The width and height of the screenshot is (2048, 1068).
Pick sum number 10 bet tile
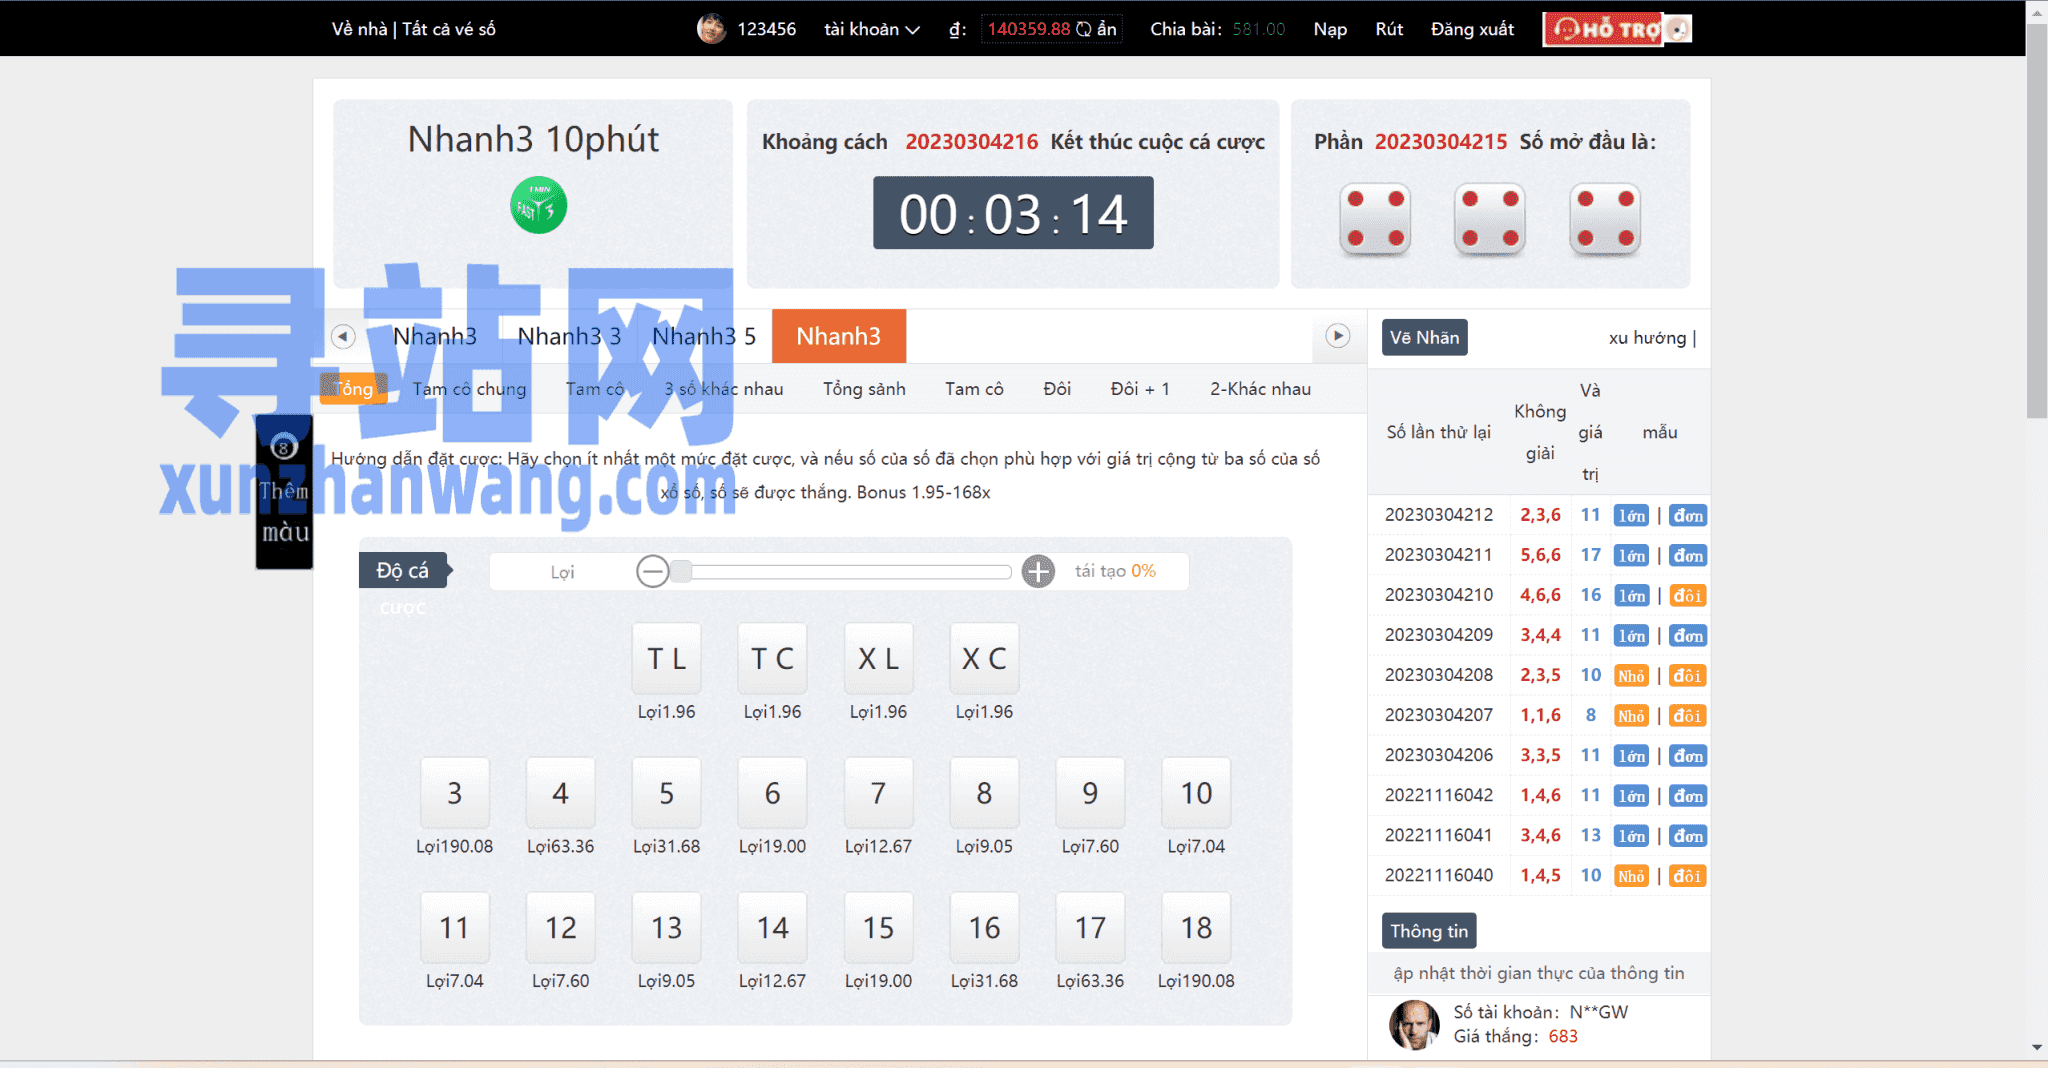1195,793
